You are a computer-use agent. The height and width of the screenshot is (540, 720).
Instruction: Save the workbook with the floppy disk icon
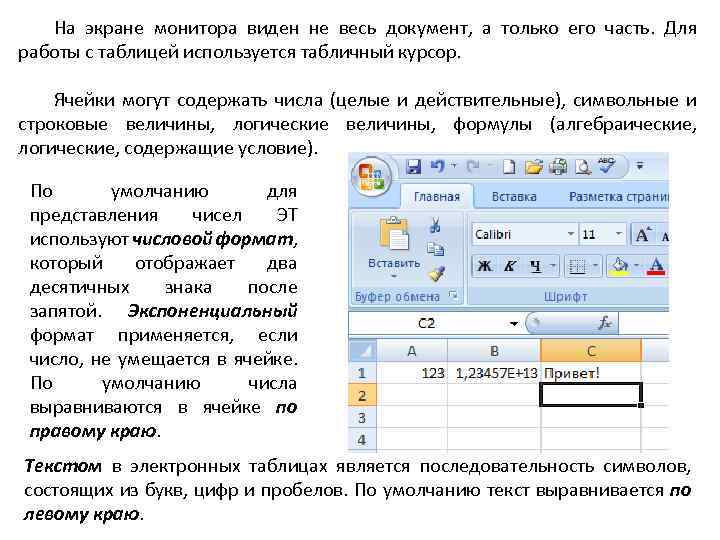(414, 167)
